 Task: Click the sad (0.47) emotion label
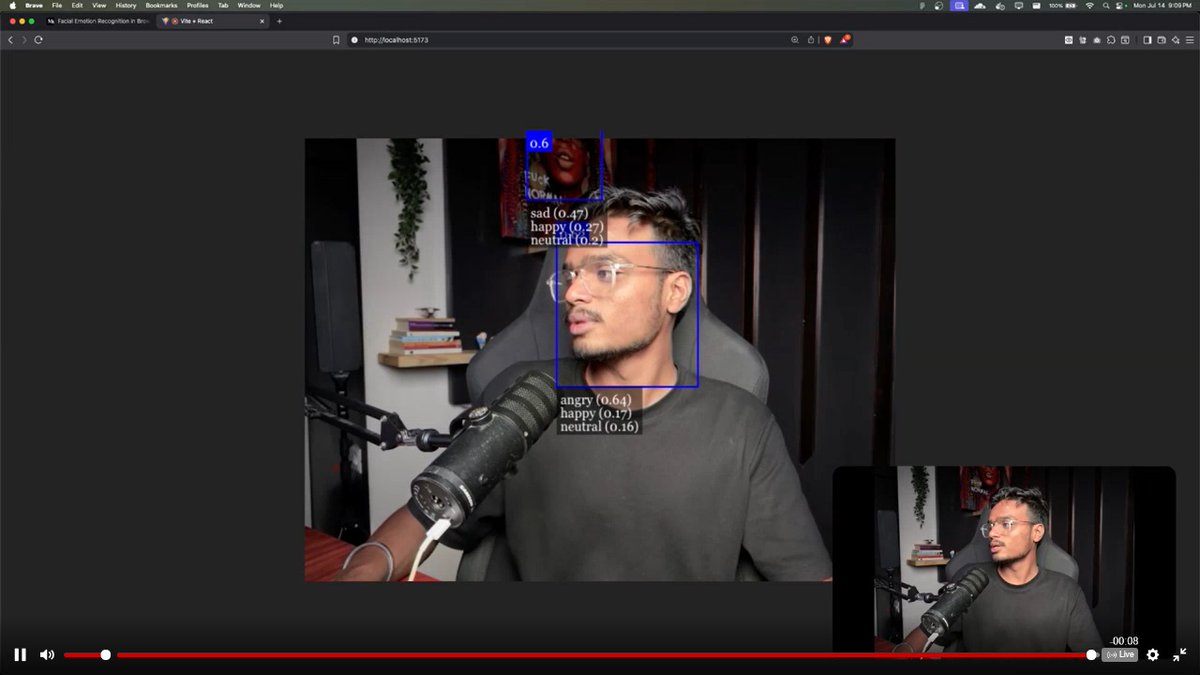(x=558, y=213)
